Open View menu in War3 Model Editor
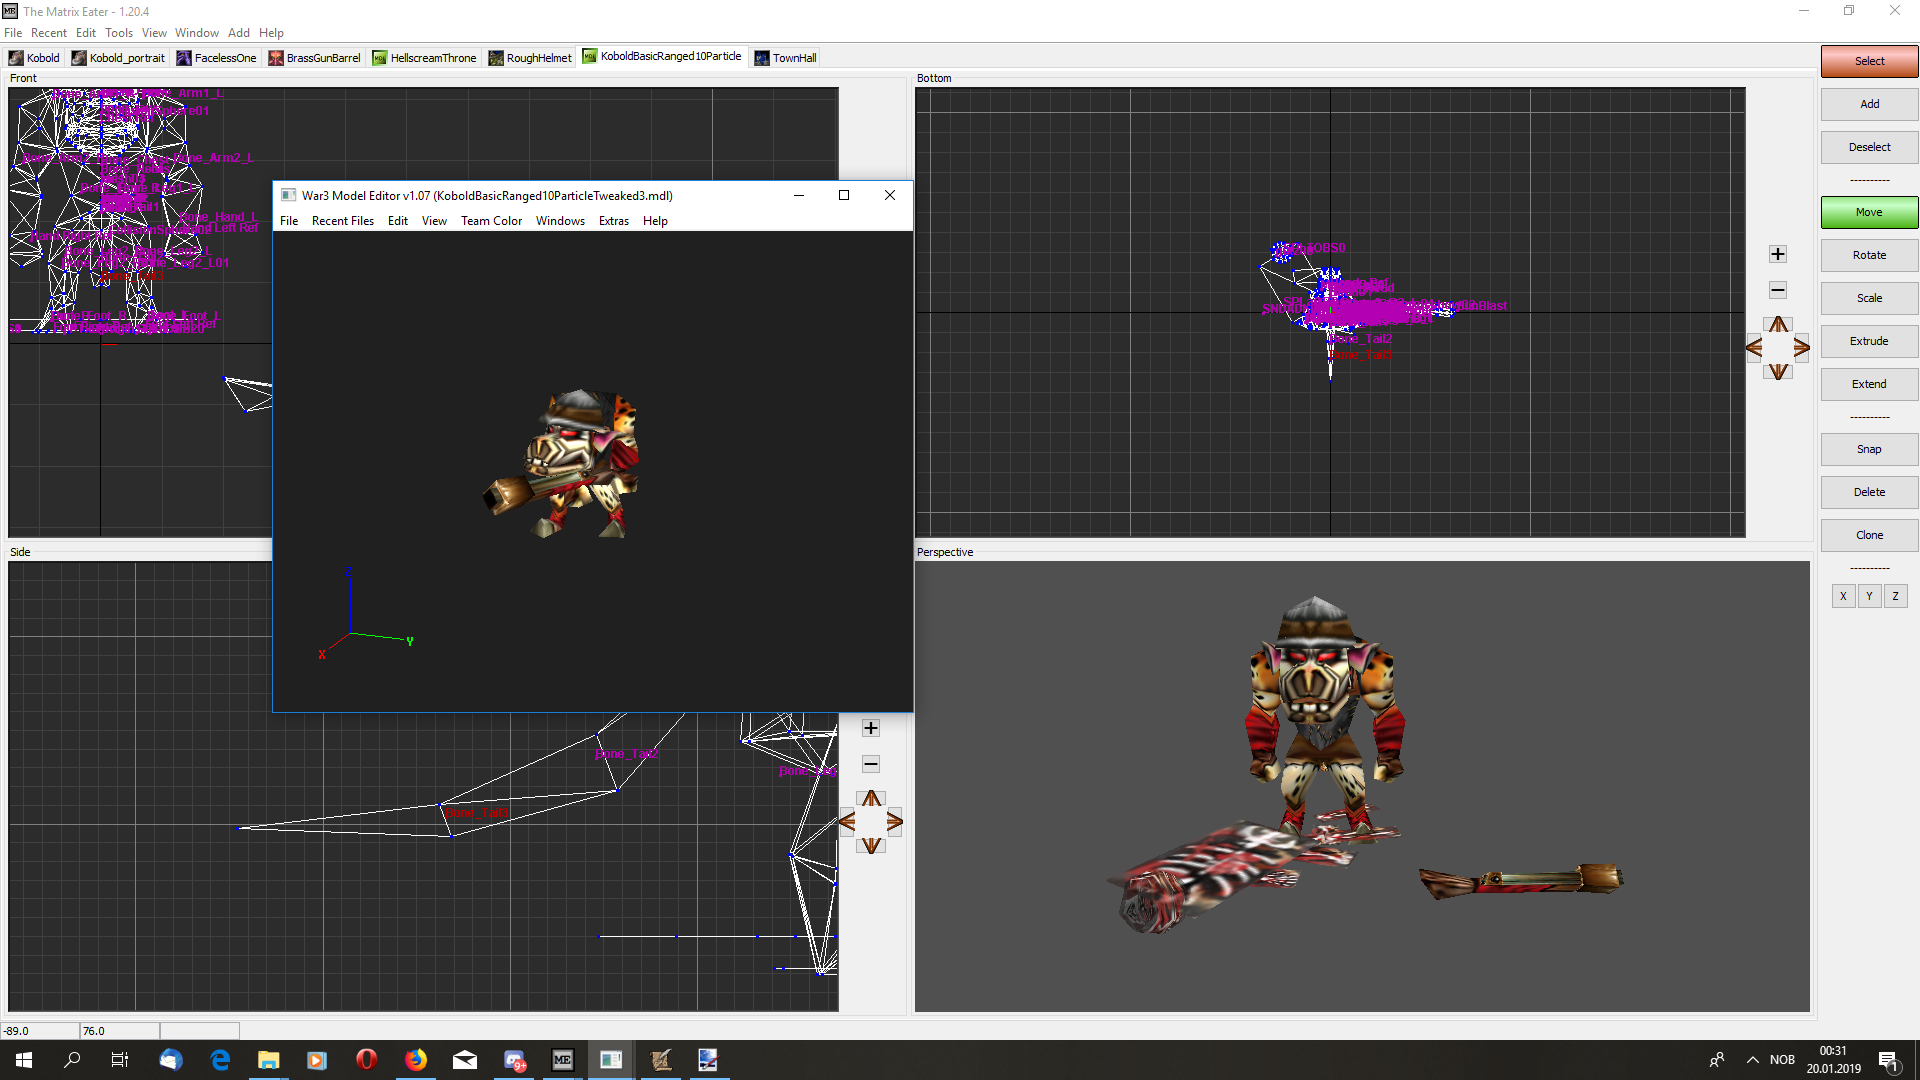 pos(434,221)
